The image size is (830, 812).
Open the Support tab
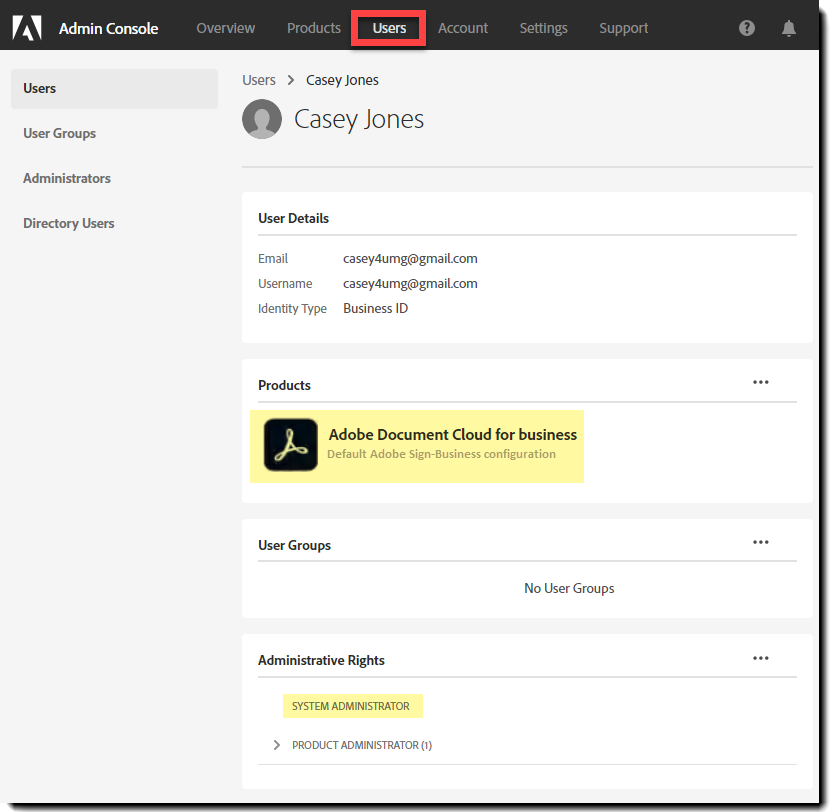point(624,28)
